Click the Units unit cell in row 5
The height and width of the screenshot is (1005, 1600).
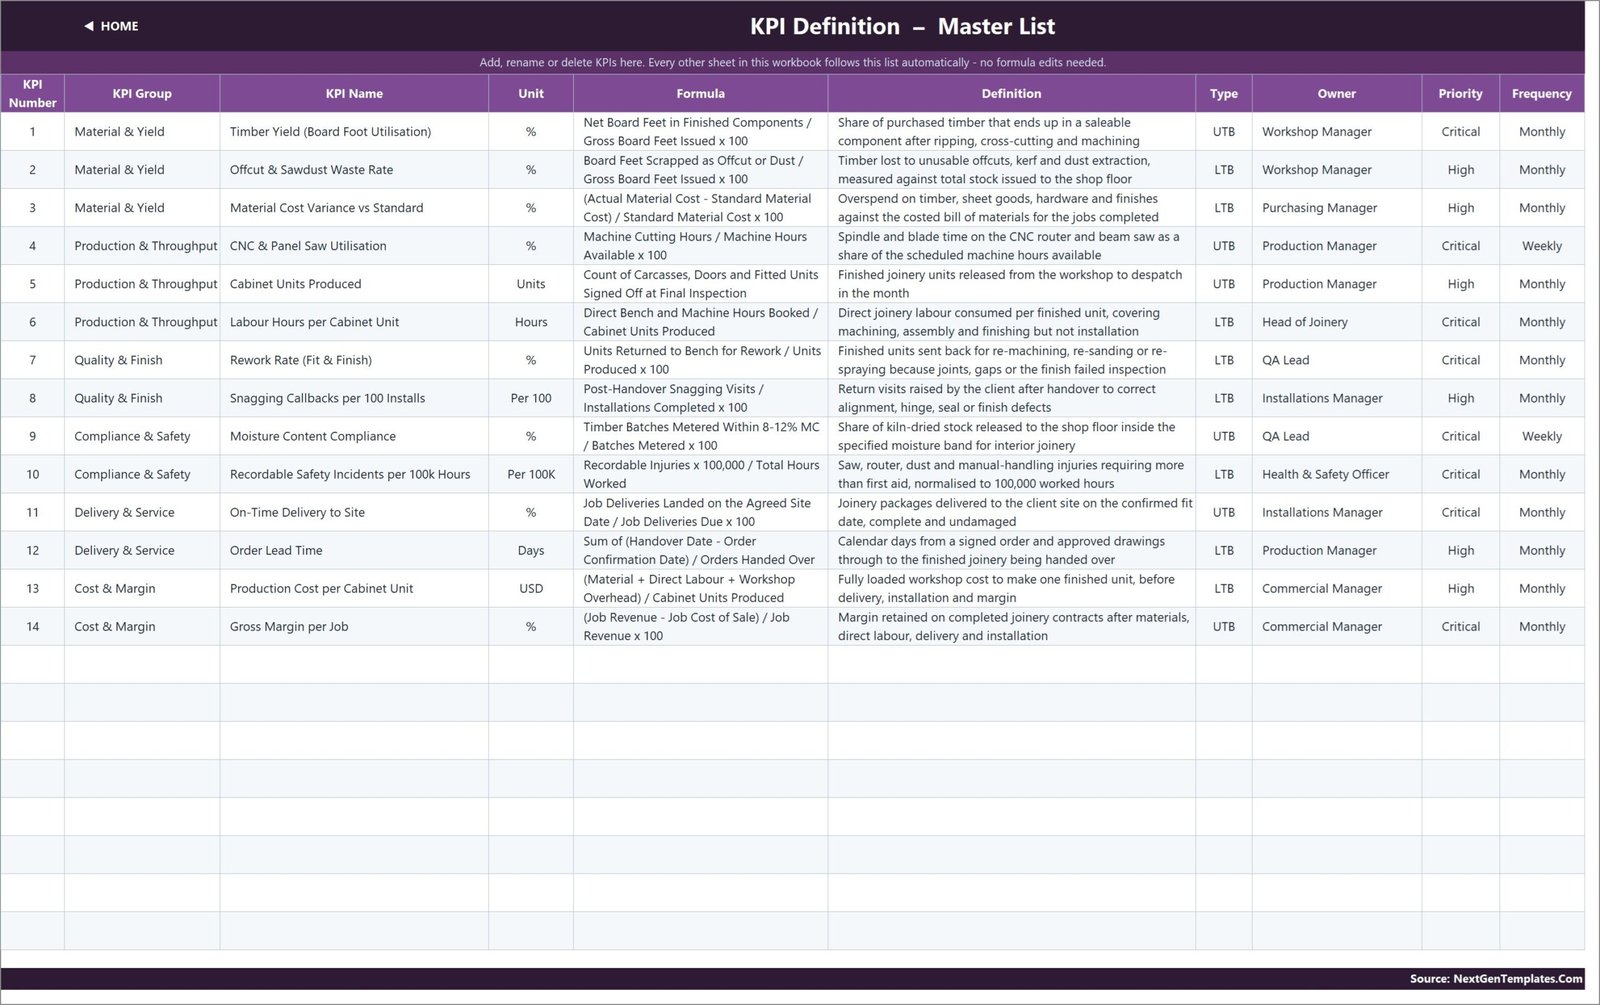(x=531, y=284)
